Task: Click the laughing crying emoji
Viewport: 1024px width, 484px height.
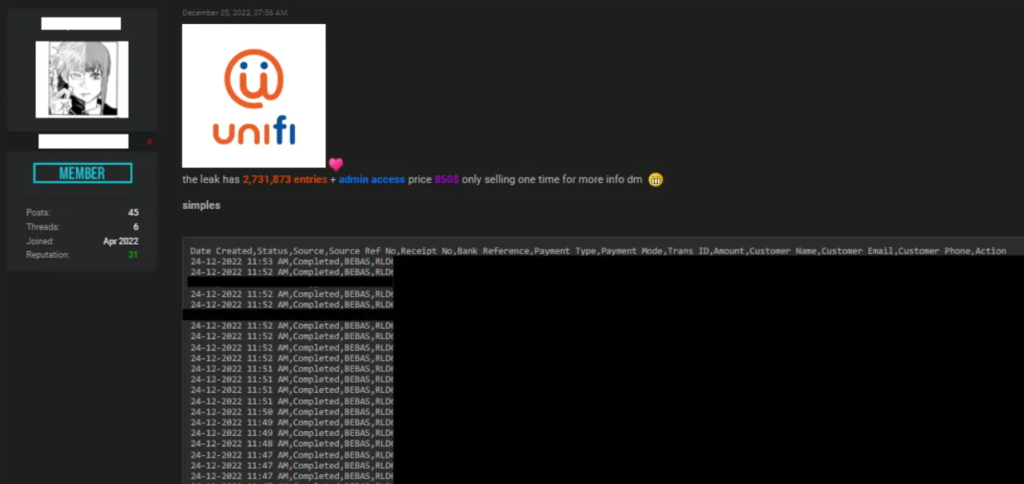Action: (656, 180)
